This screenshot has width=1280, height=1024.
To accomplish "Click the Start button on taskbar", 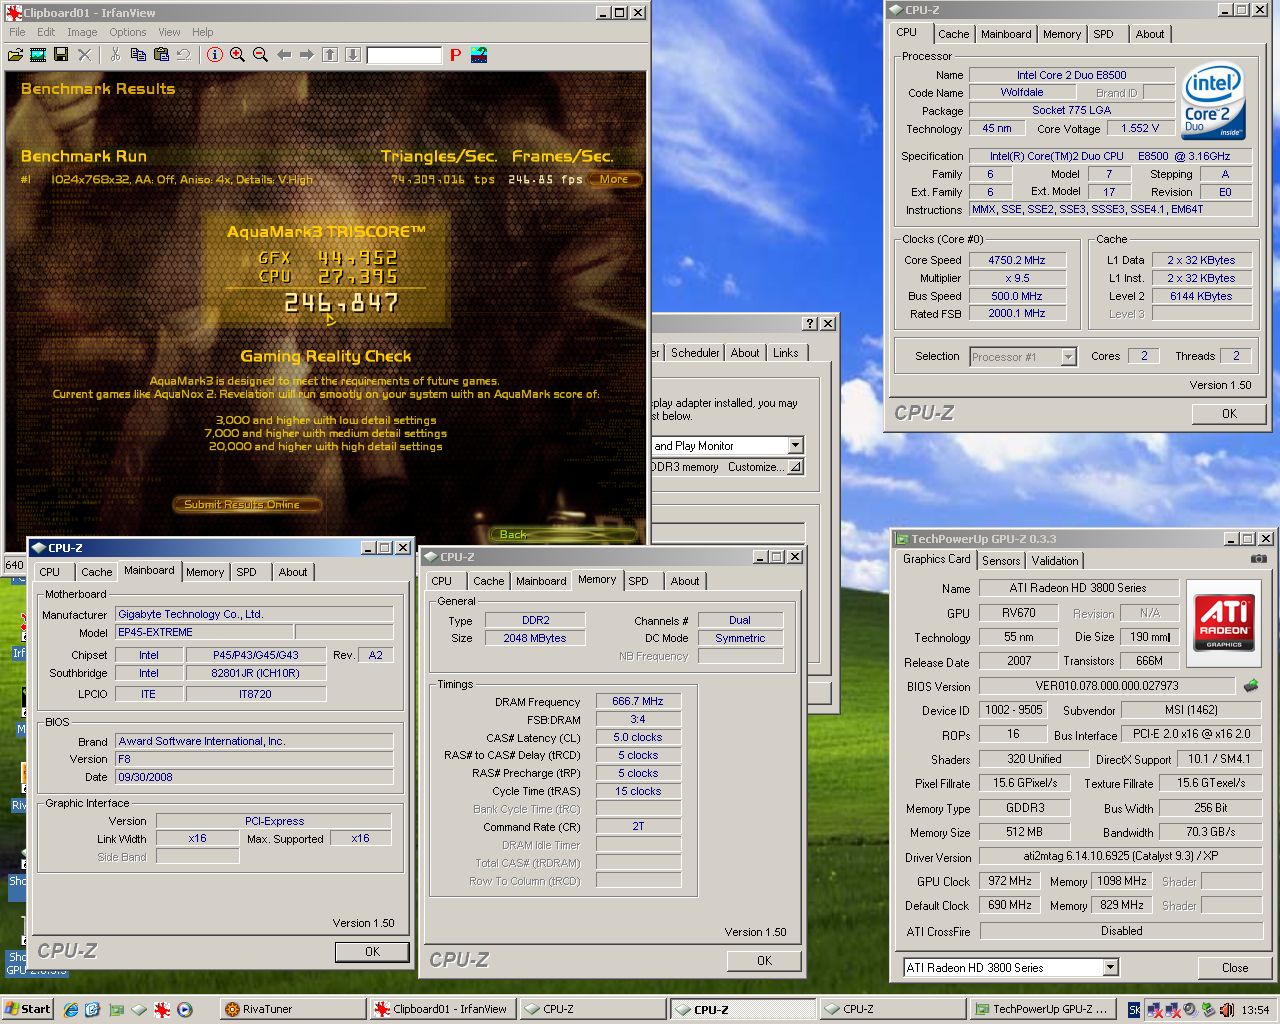I will pos(27,1009).
